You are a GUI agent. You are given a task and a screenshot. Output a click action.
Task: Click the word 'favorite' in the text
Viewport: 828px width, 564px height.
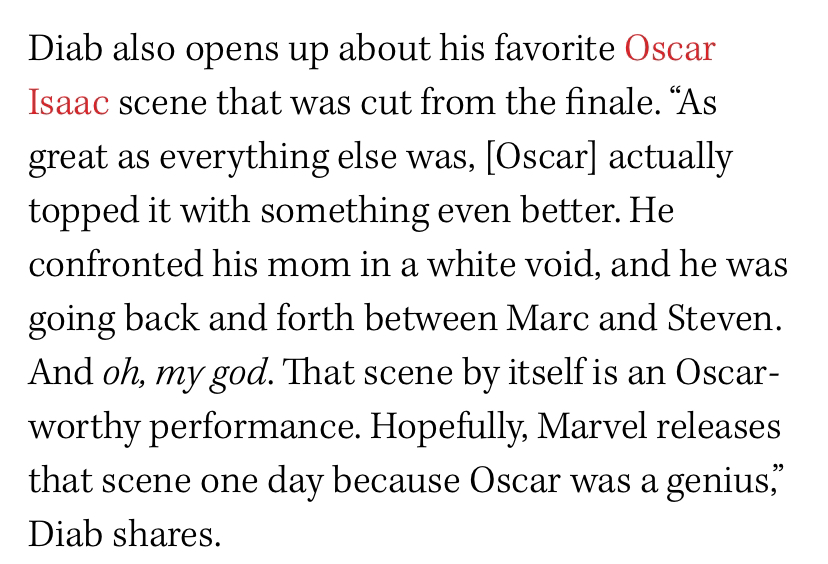(x=554, y=49)
